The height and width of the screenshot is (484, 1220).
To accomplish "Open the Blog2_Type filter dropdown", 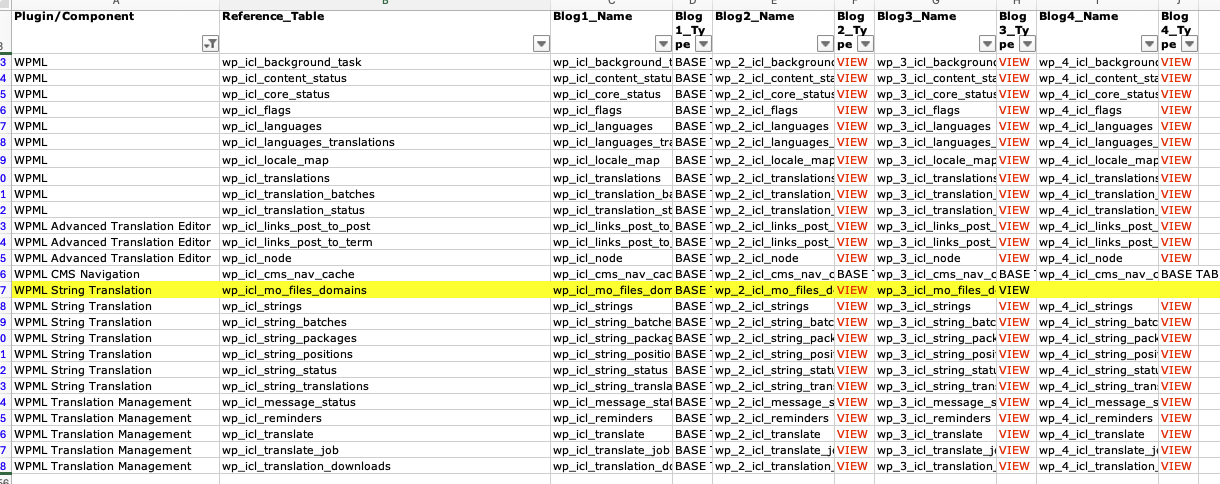I will (865, 44).
